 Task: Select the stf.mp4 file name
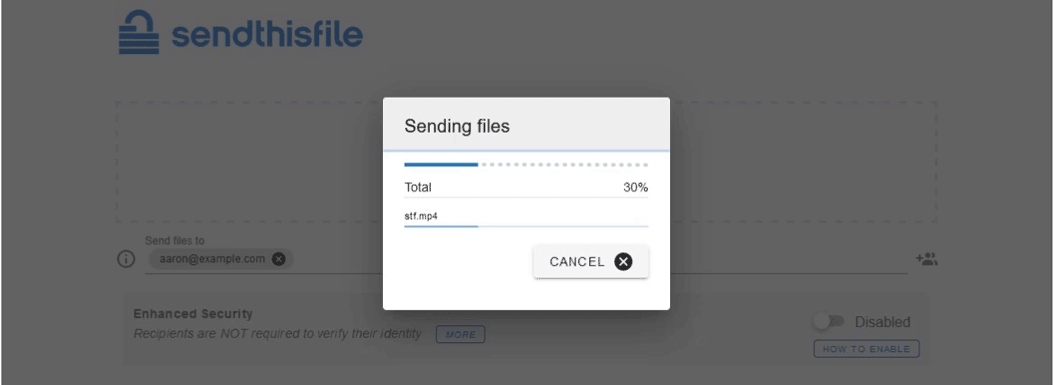pyautogui.click(x=421, y=216)
